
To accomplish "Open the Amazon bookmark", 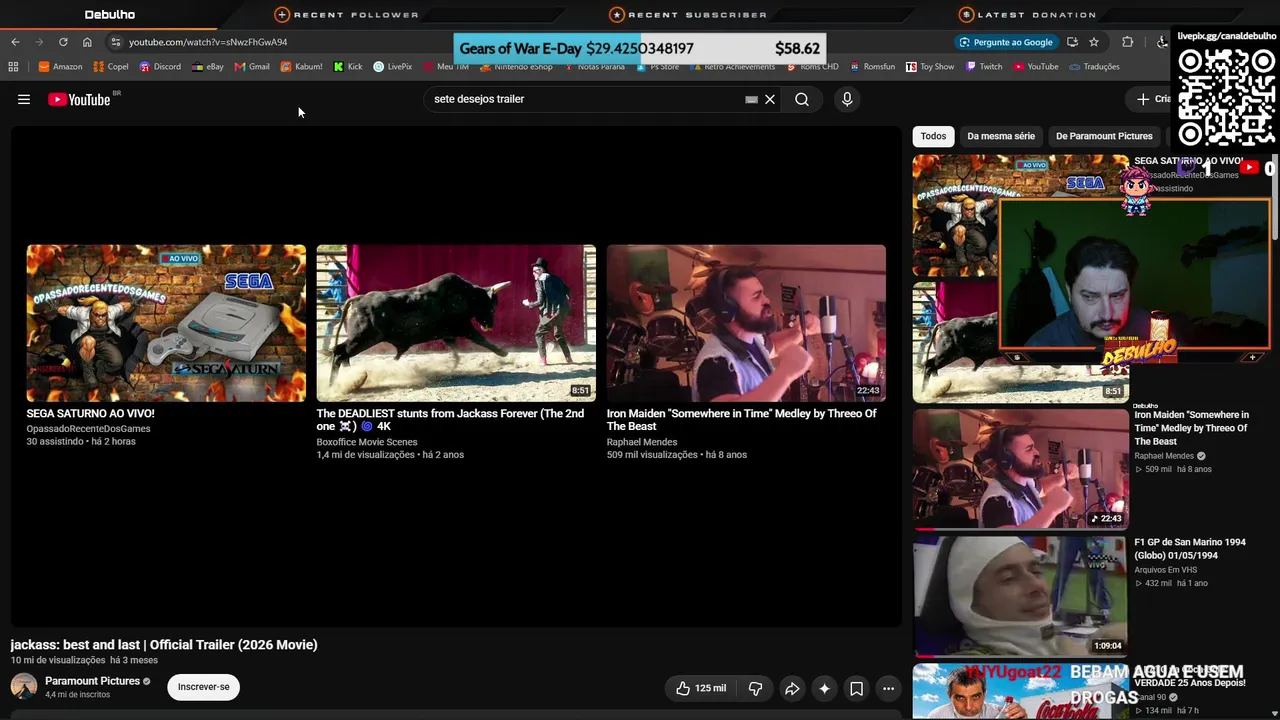I will point(60,67).
